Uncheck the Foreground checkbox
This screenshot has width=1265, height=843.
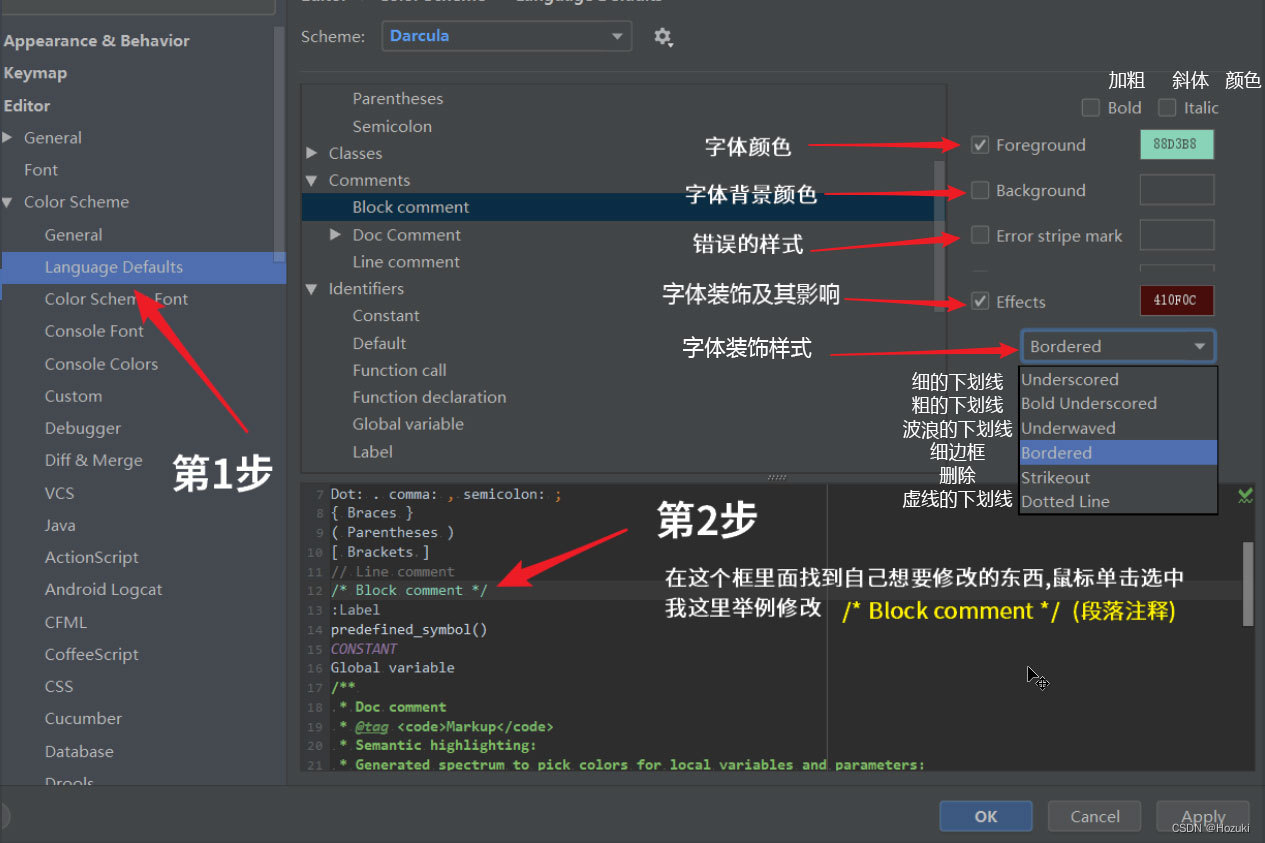(x=980, y=145)
